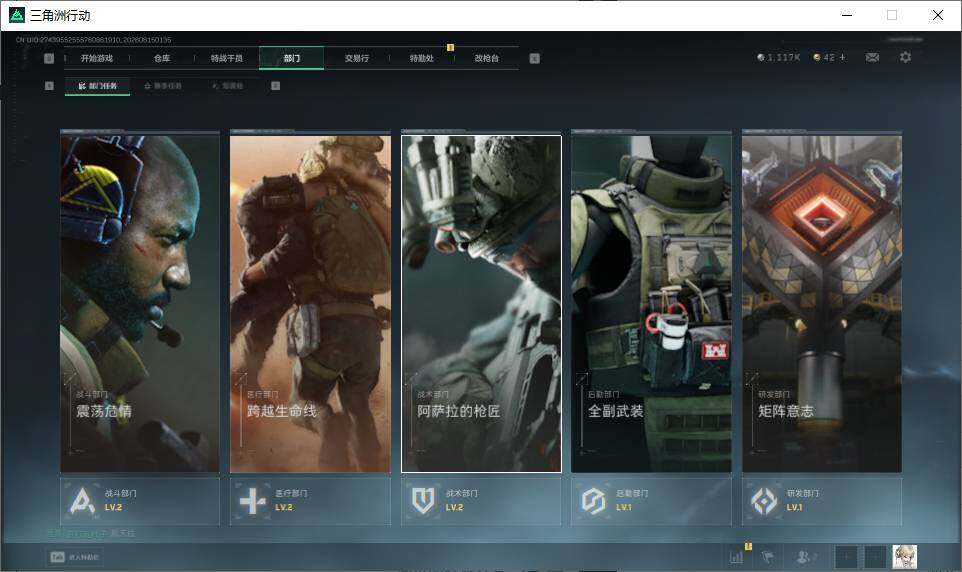This screenshot has width=962, height=572.
Task: Click the 1,117K currency icon
Action: [x=761, y=57]
